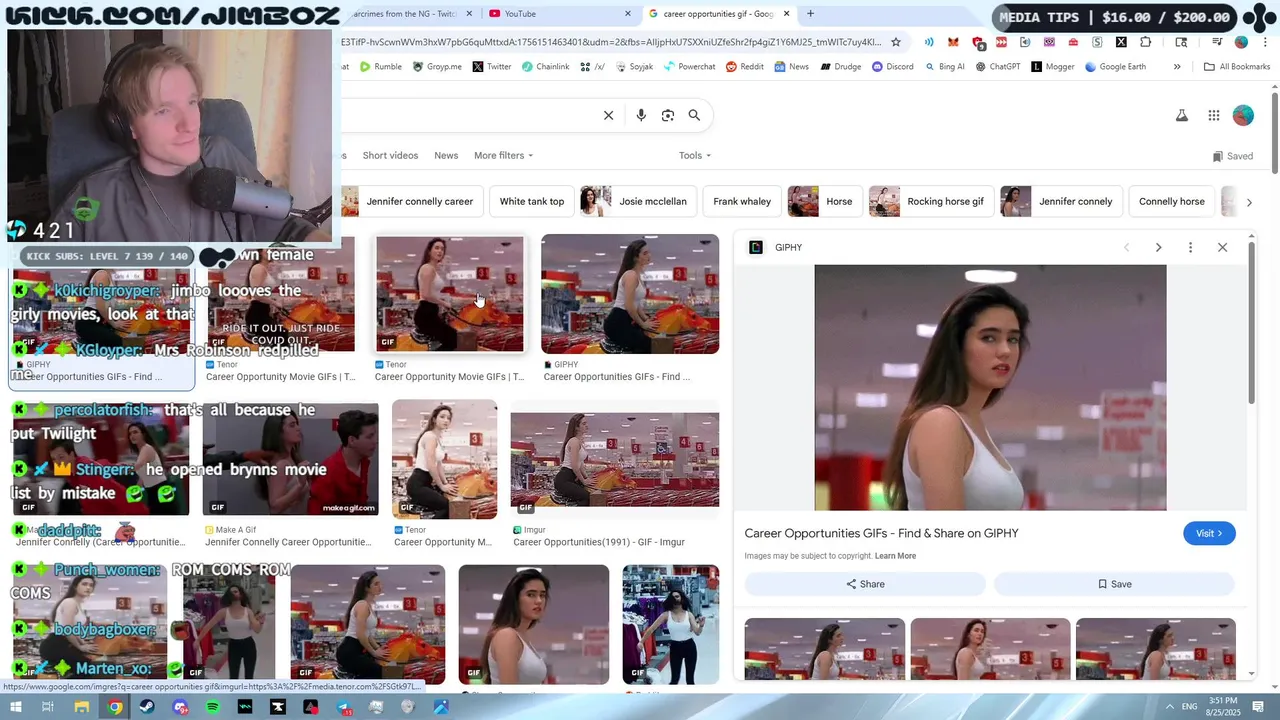1280x720 pixels.
Task: Open File Explorer from taskbar
Action: pos(82,707)
